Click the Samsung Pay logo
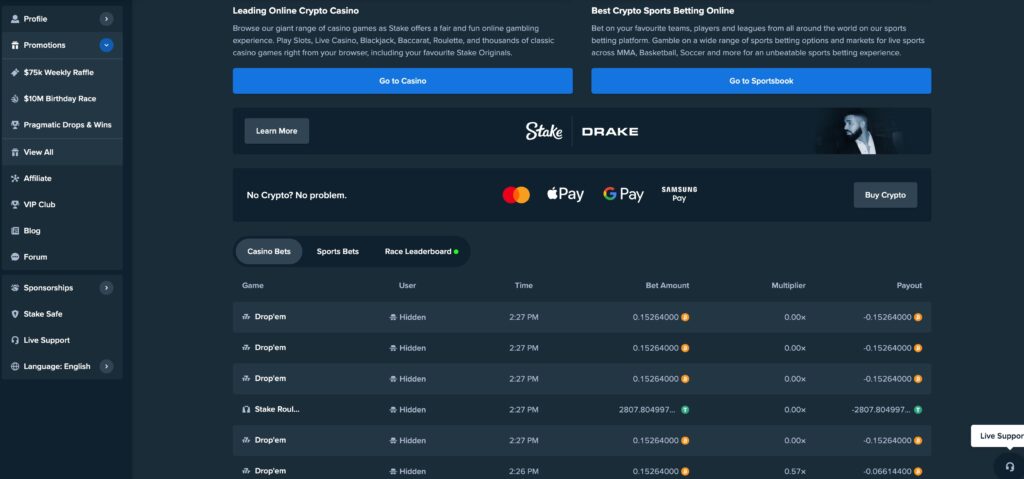This screenshot has height=479, width=1024. click(679, 194)
